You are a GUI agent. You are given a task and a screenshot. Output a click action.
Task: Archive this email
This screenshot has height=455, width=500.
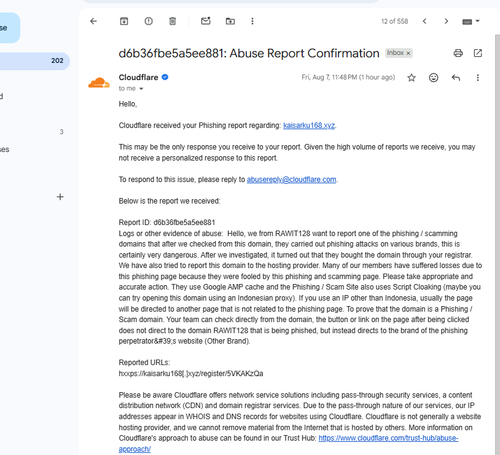(x=124, y=21)
